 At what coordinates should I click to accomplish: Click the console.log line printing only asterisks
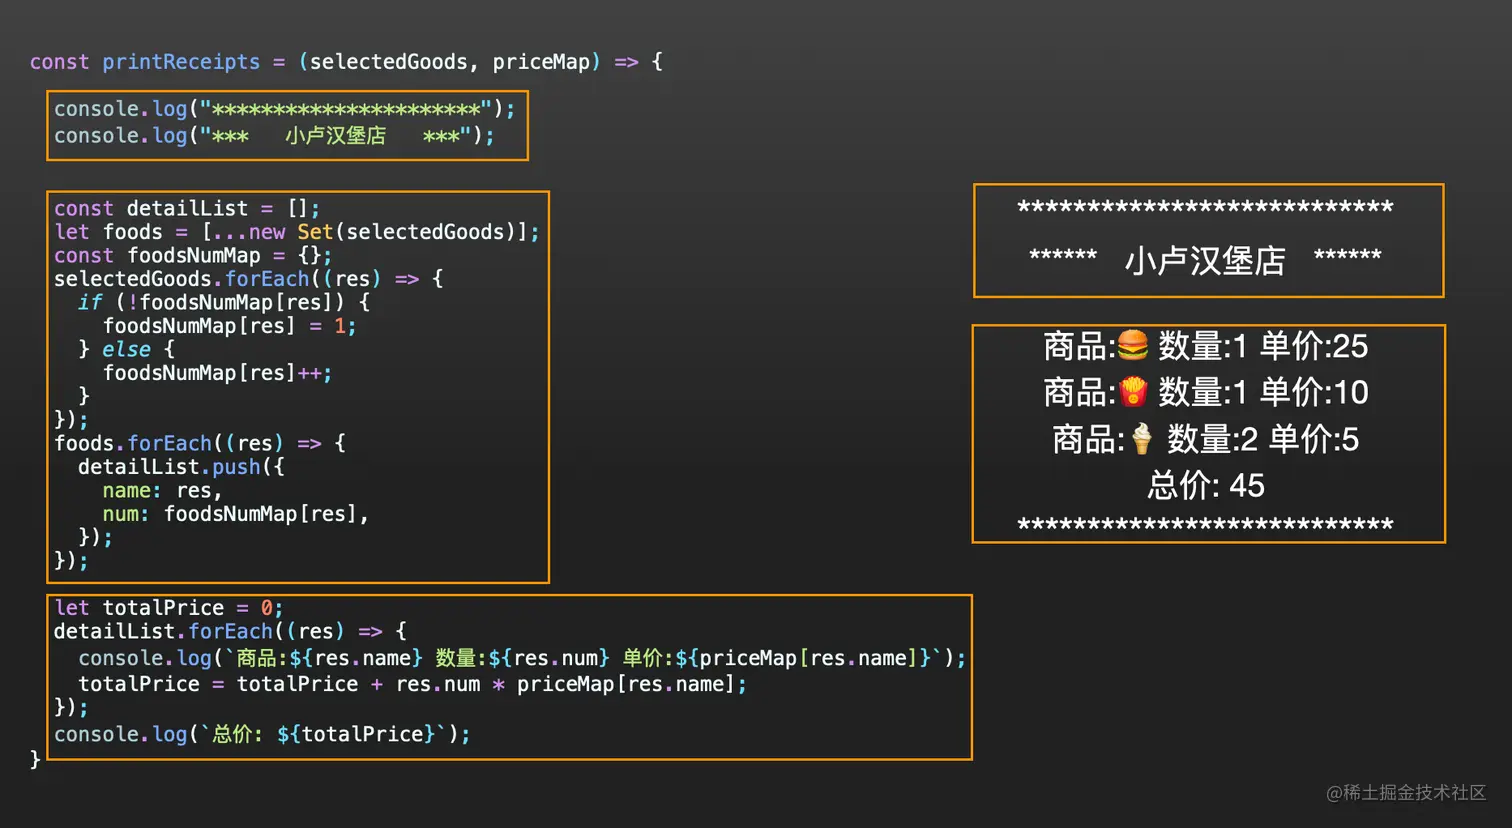pos(285,109)
